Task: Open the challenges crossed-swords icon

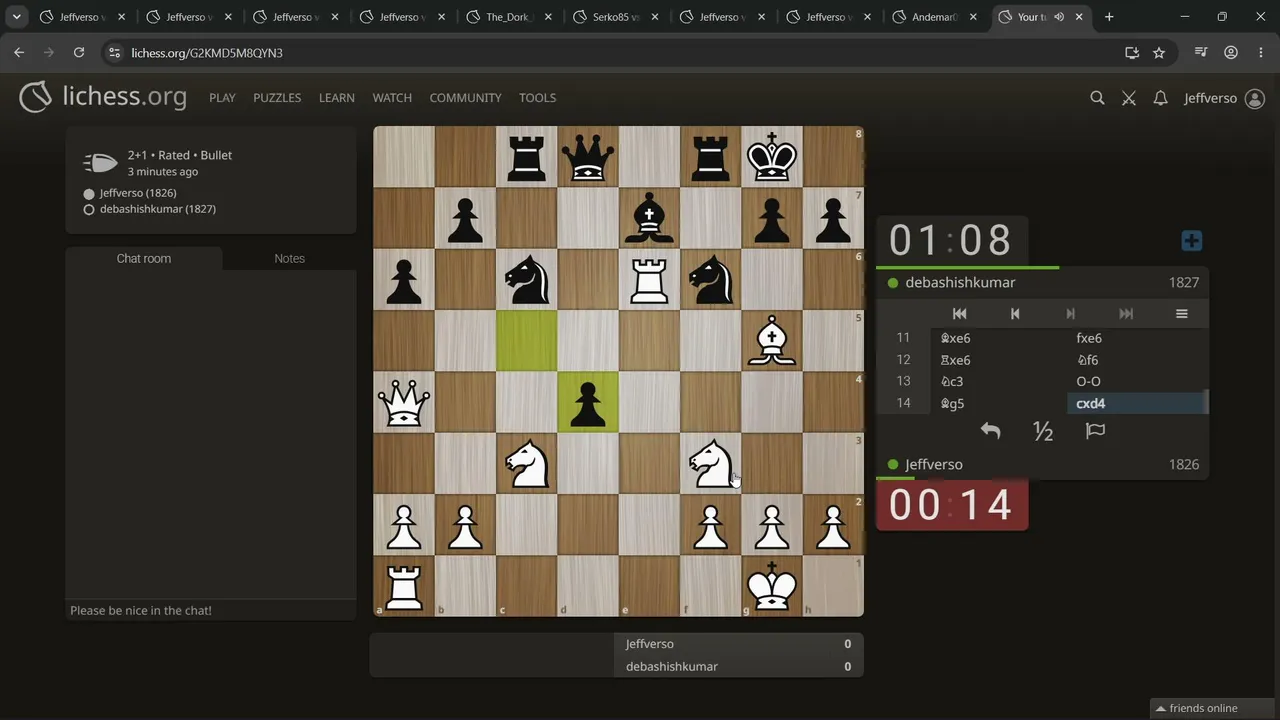Action: coord(1129,98)
